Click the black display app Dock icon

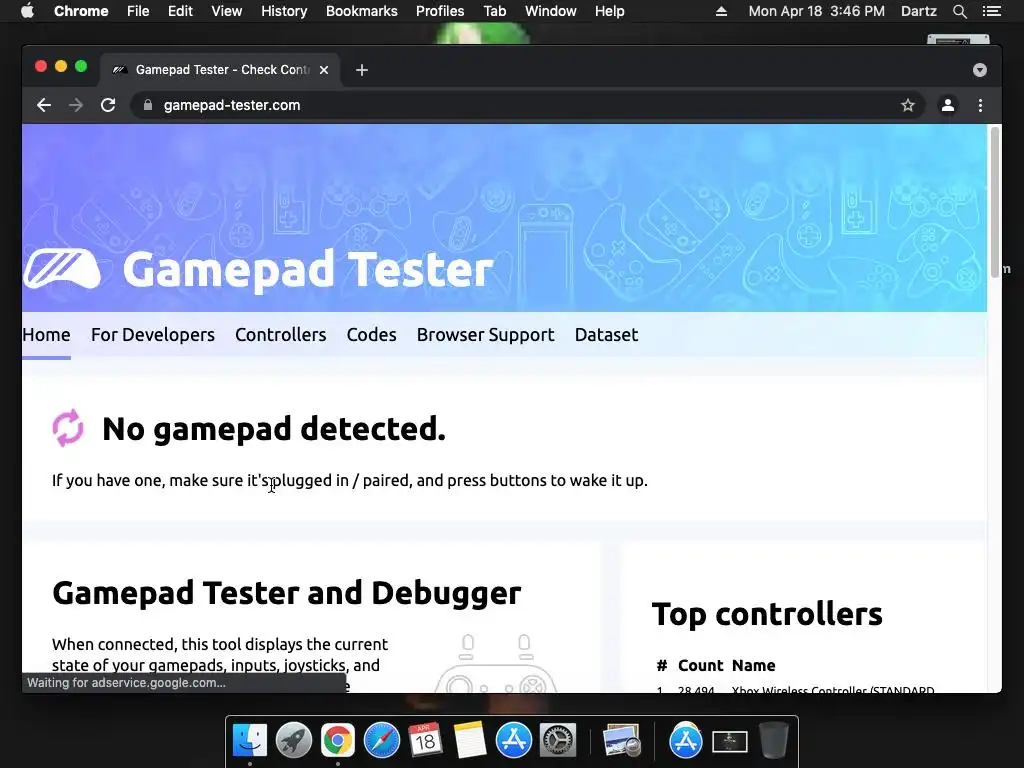pos(729,741)
